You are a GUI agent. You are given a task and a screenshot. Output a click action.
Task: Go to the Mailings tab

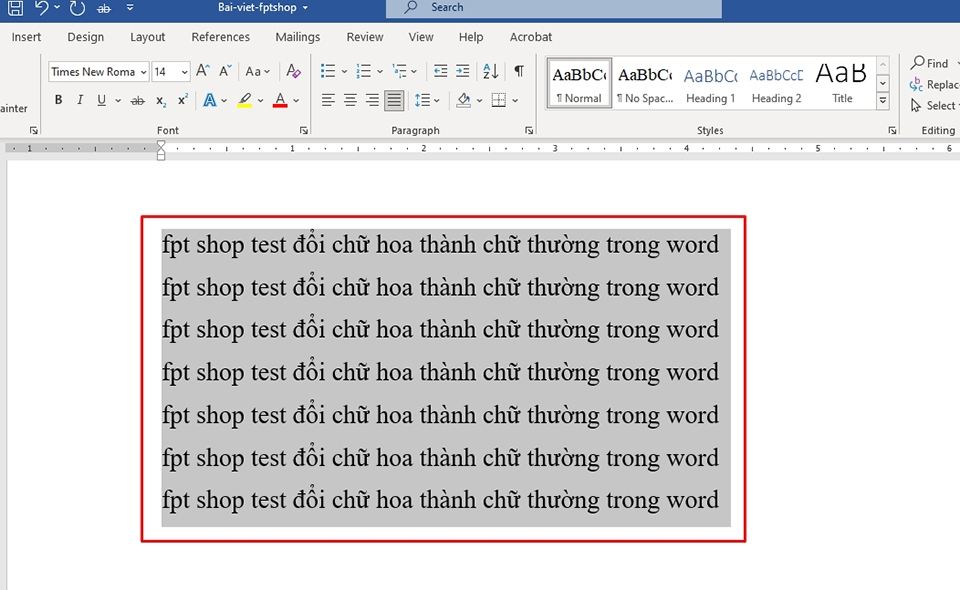[x=298, y=37]
